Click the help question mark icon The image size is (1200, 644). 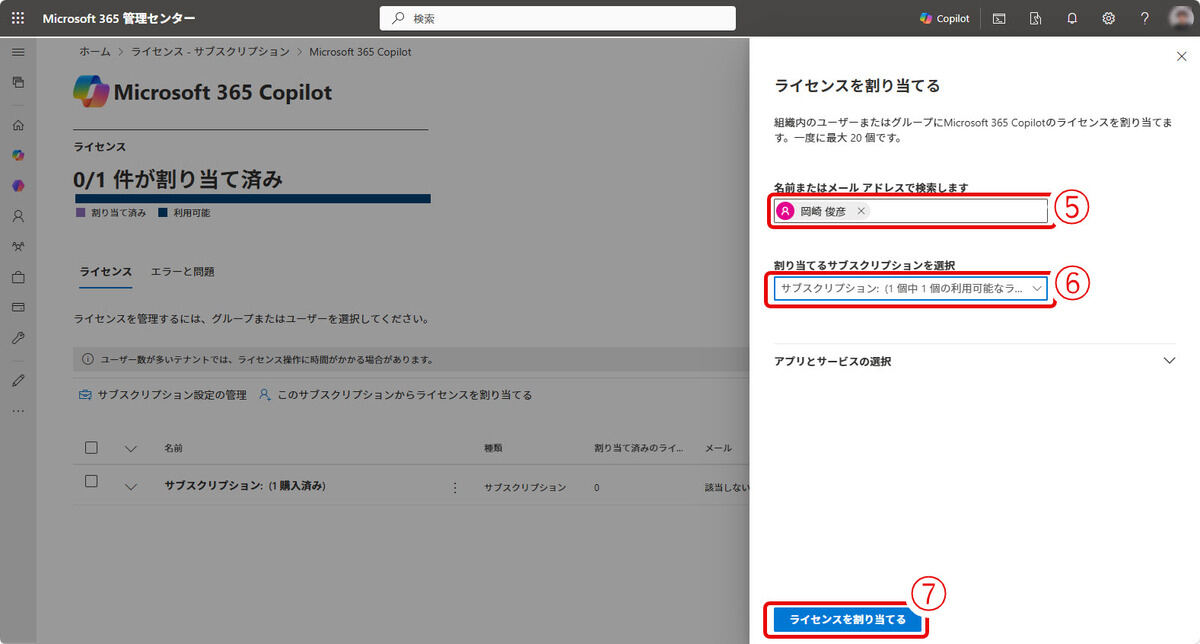pyautogui.click(x=1145, y=18)
